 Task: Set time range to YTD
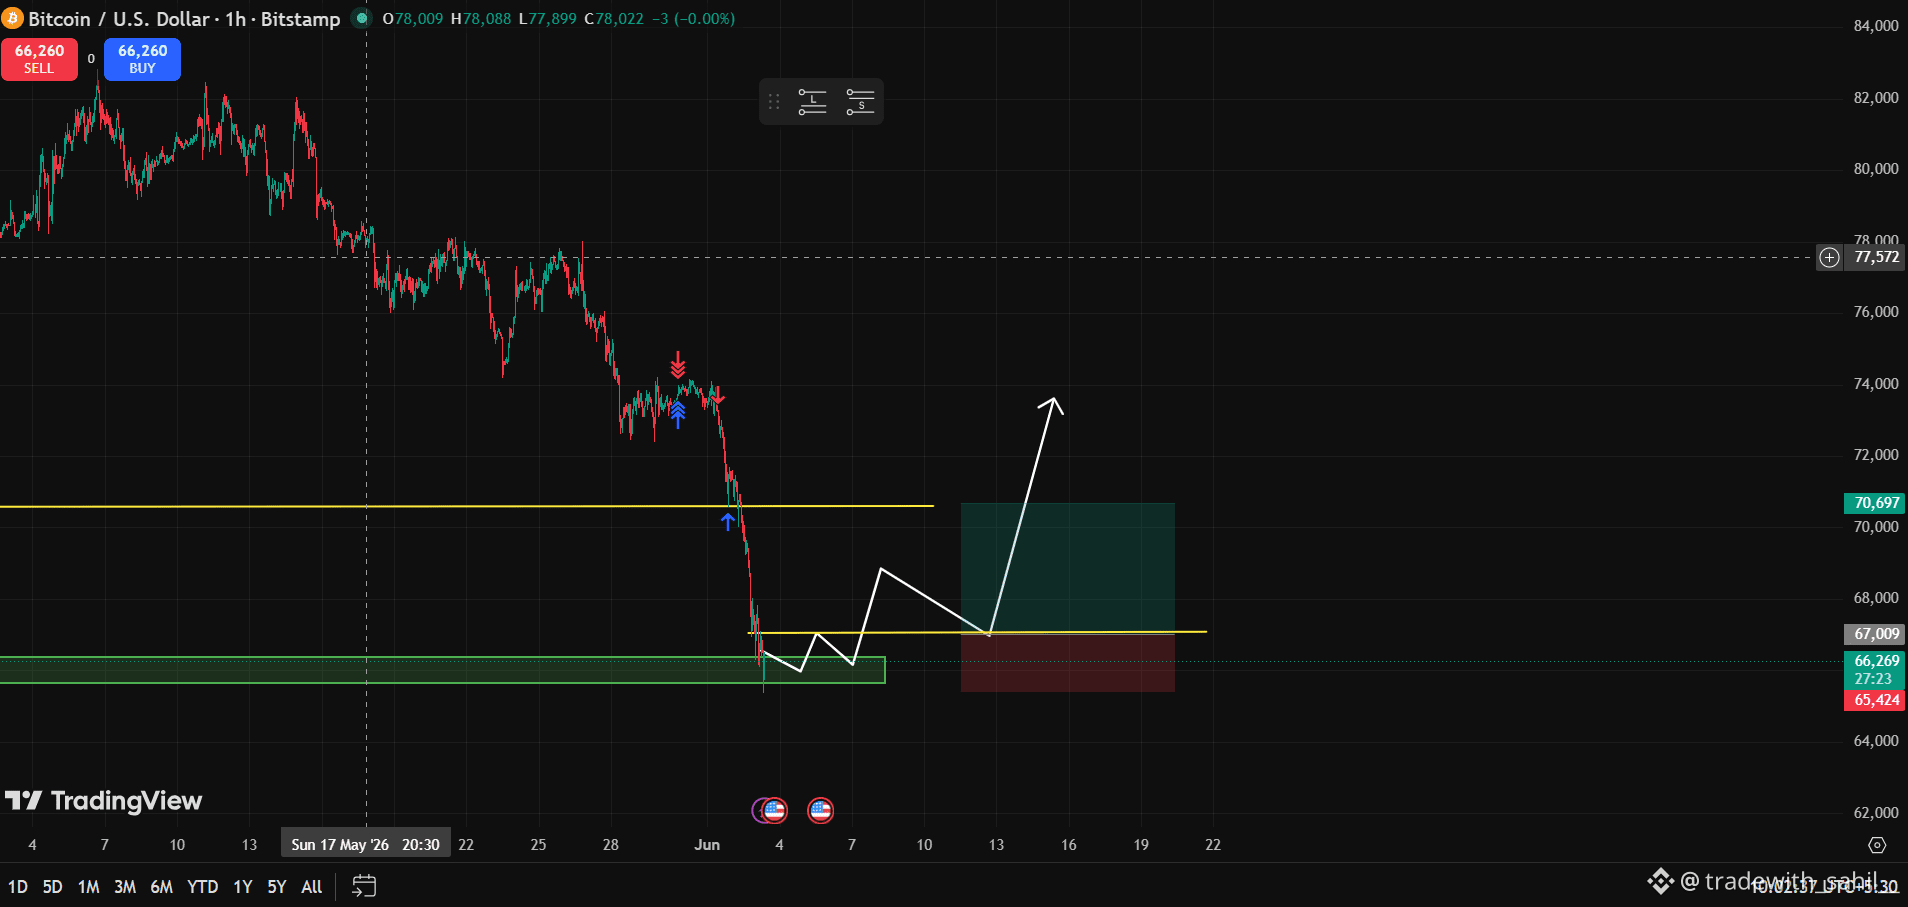203,887
